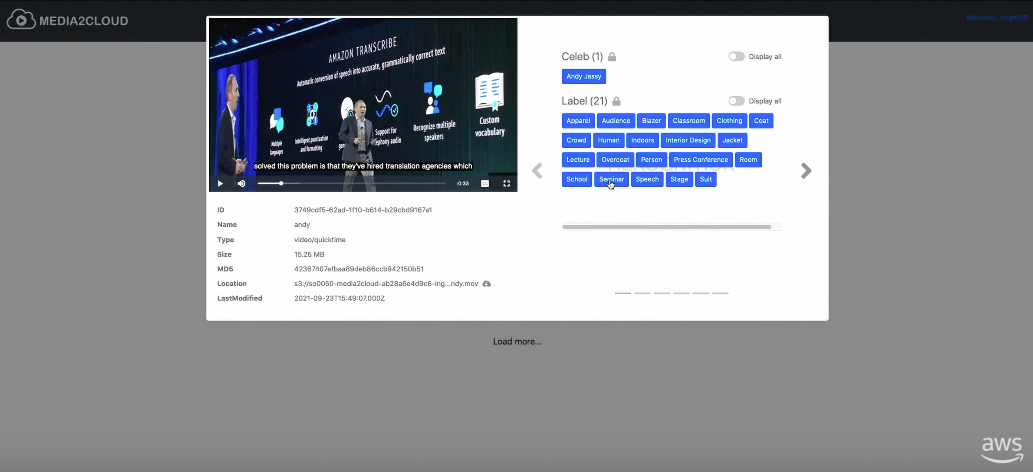This screenshot has height=472, width=1033.
Task: Click the Media2Cloud cloud logo
Action: point(20,20)
